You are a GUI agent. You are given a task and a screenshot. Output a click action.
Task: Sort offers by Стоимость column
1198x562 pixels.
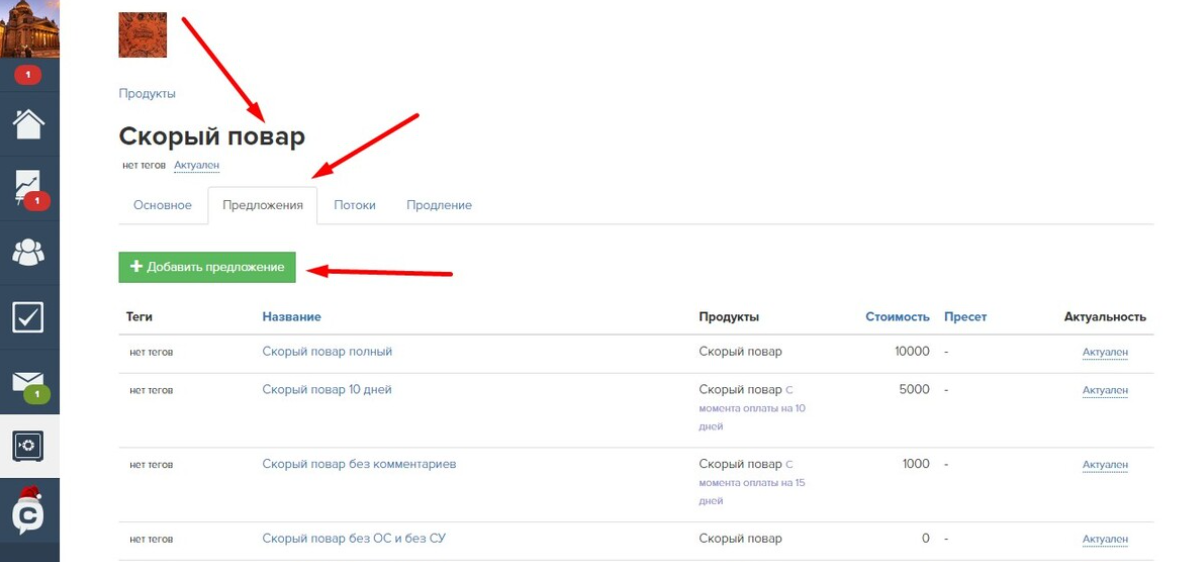click(898, 317)
